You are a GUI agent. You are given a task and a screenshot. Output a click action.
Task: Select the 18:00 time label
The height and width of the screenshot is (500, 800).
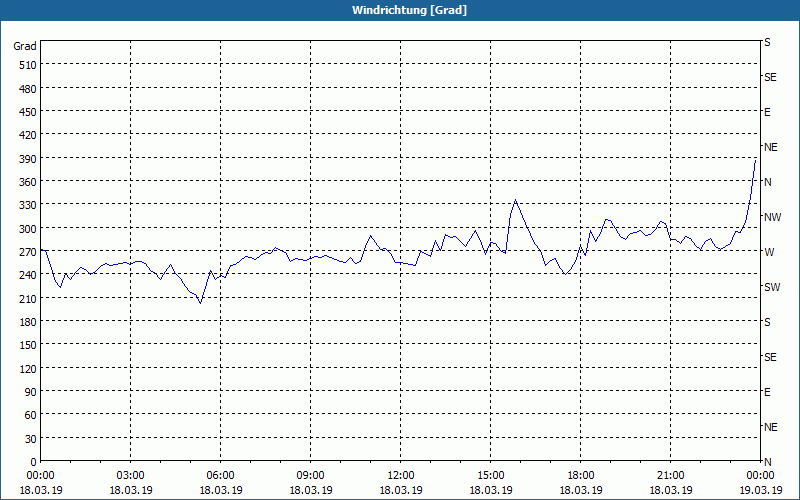pyautogui.click(x=581, y=476)
